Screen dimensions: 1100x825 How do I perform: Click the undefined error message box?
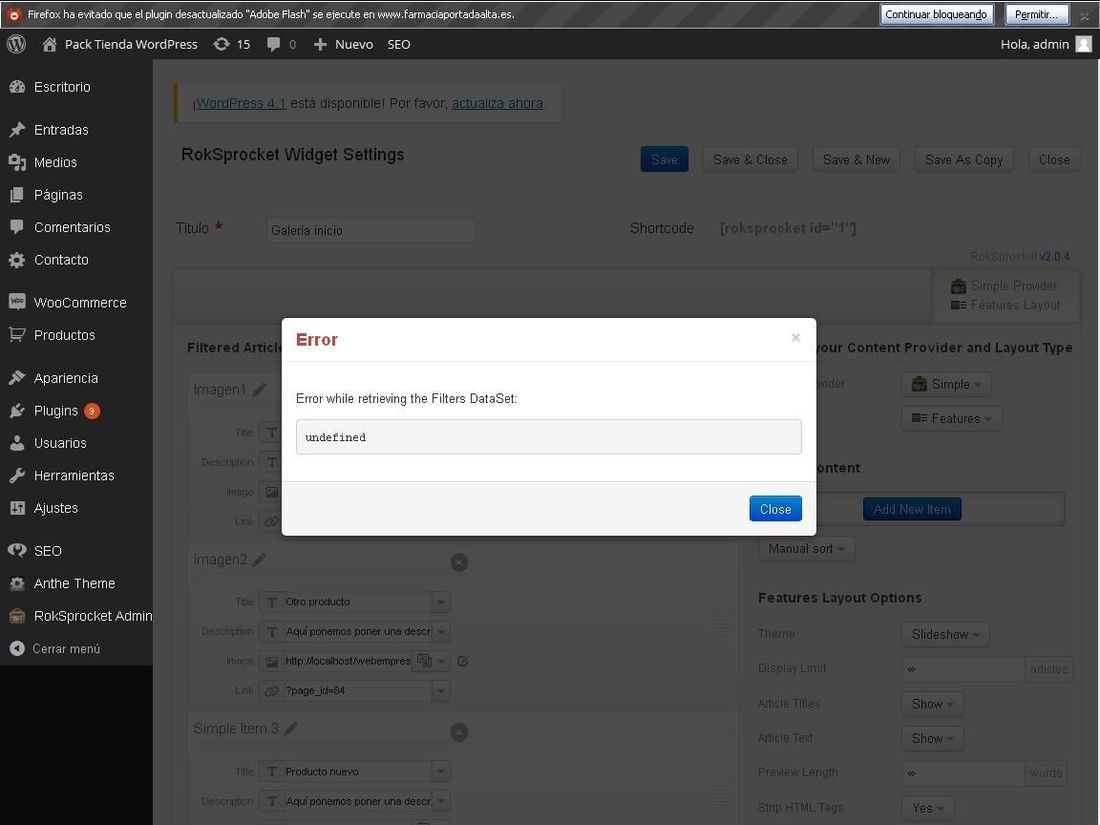coord(549,437)
